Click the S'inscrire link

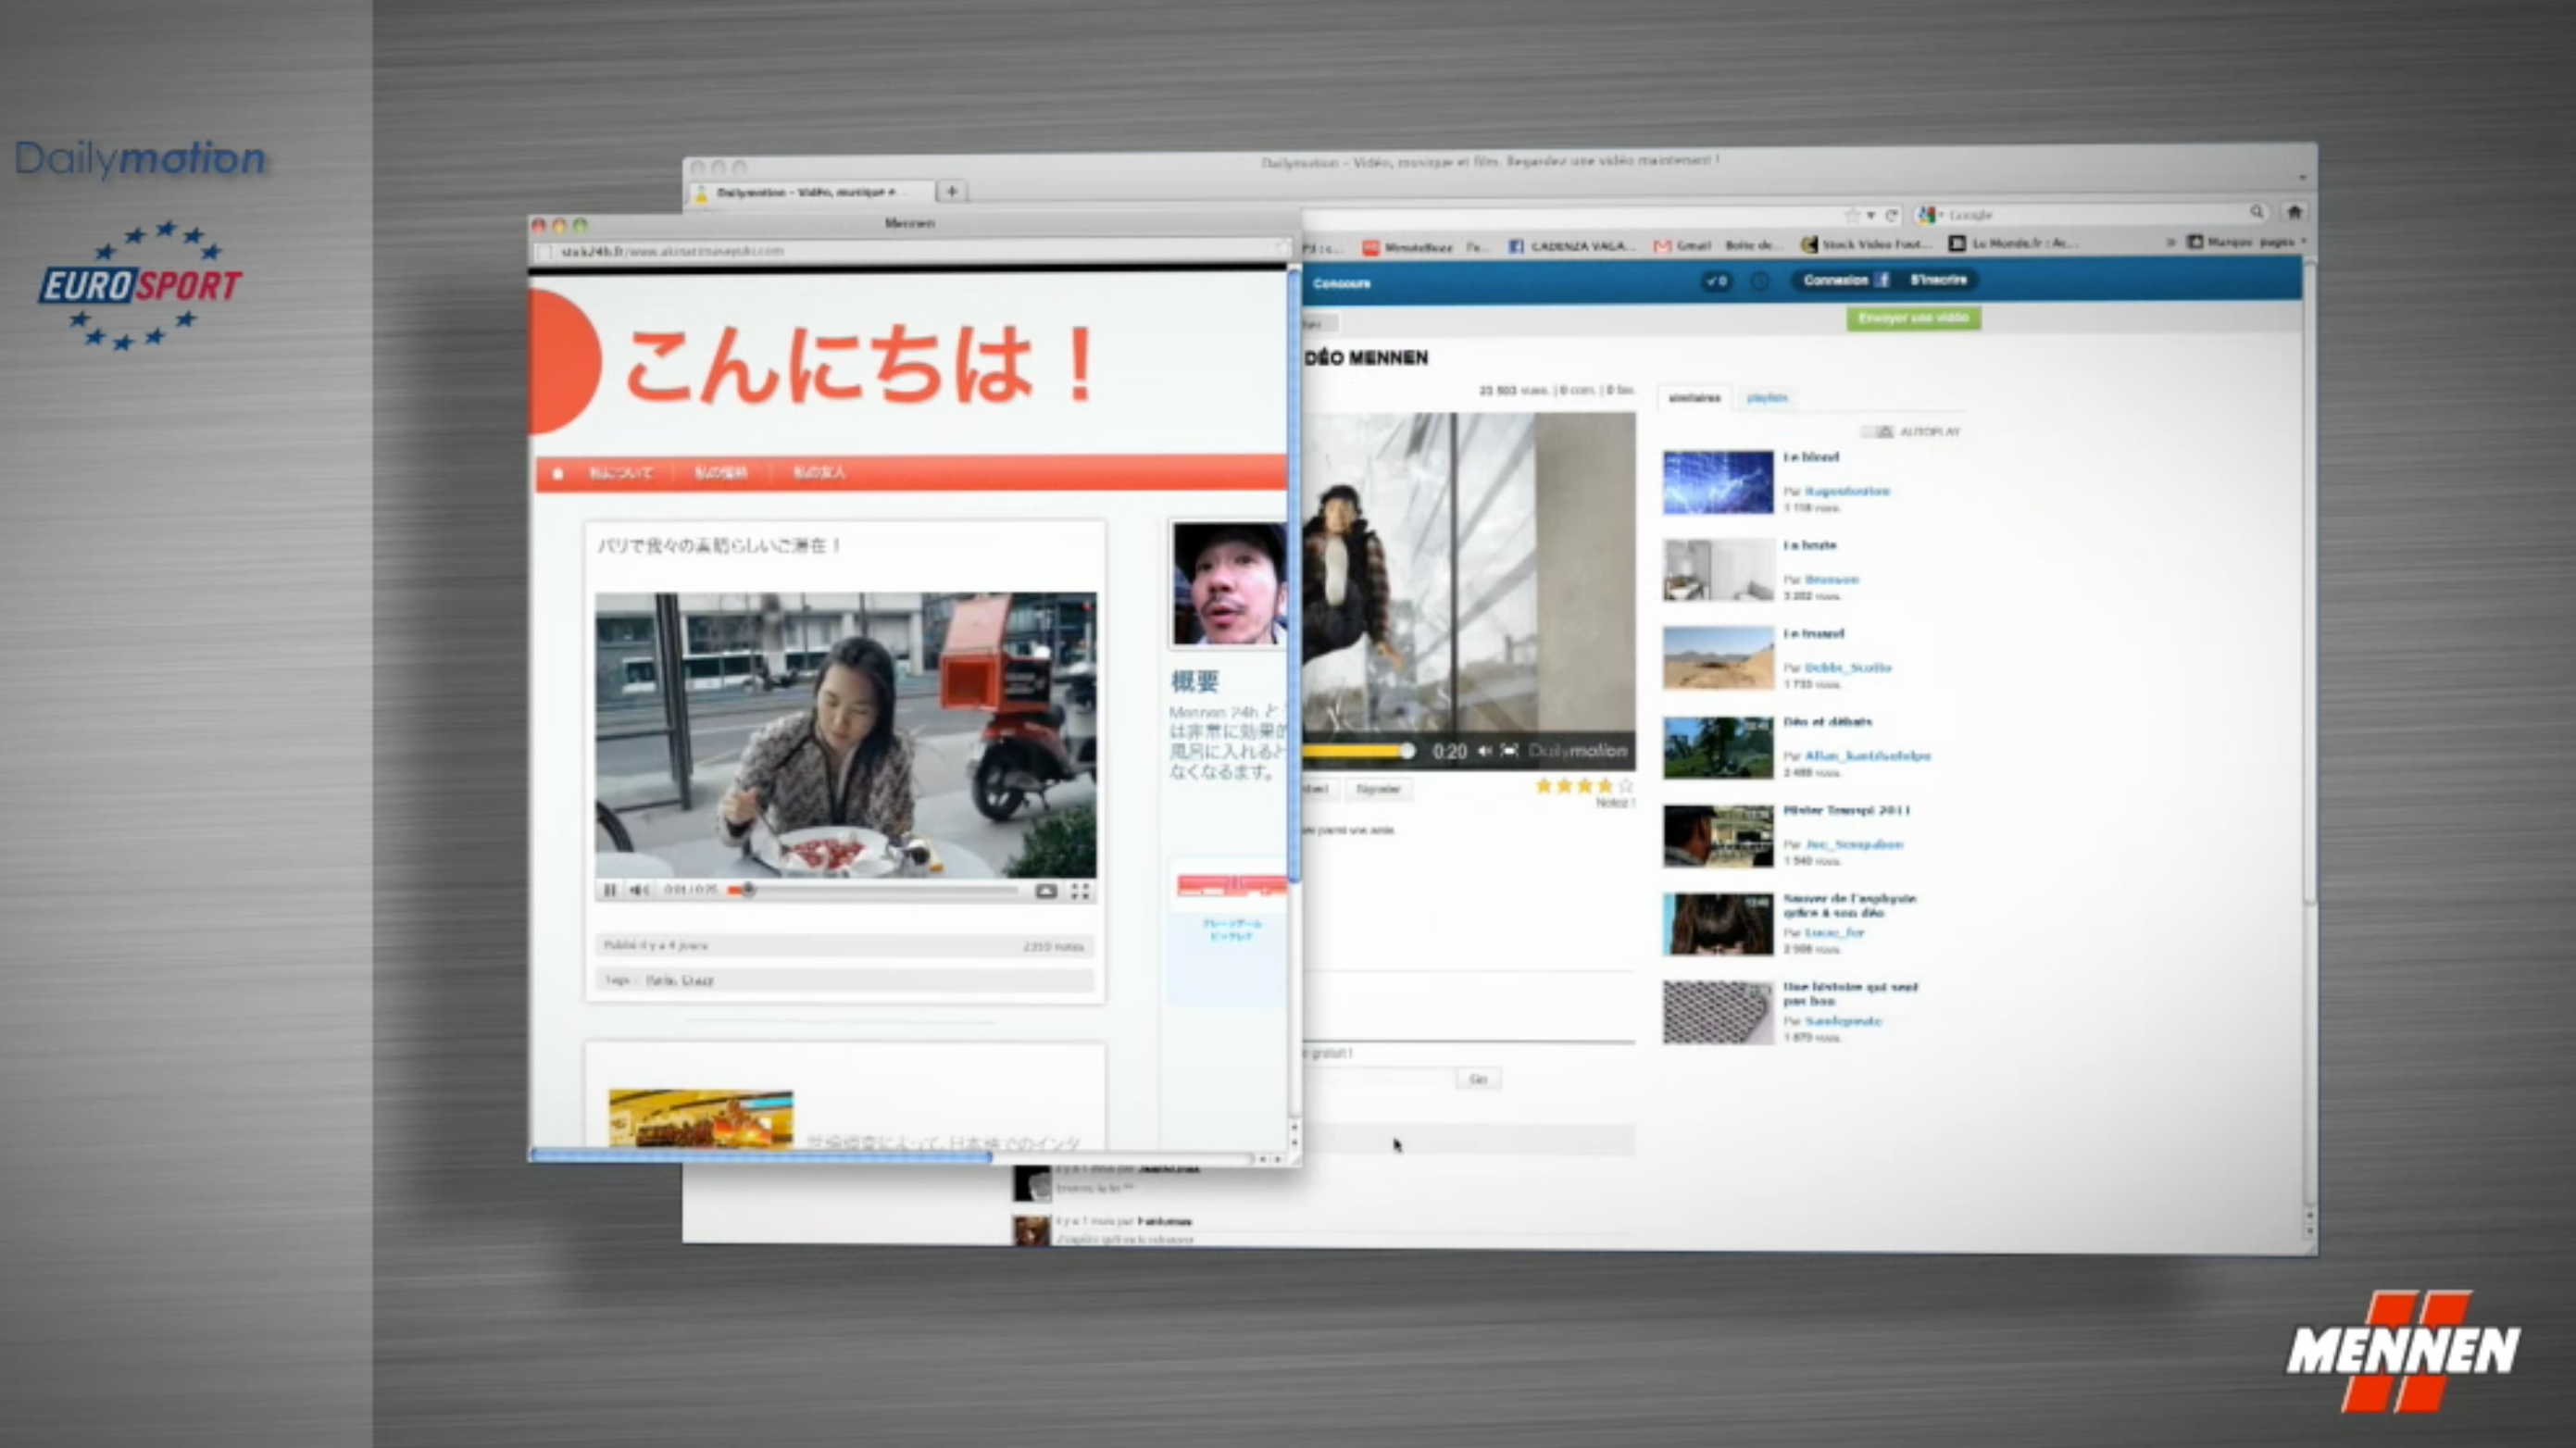[1938, 280]
